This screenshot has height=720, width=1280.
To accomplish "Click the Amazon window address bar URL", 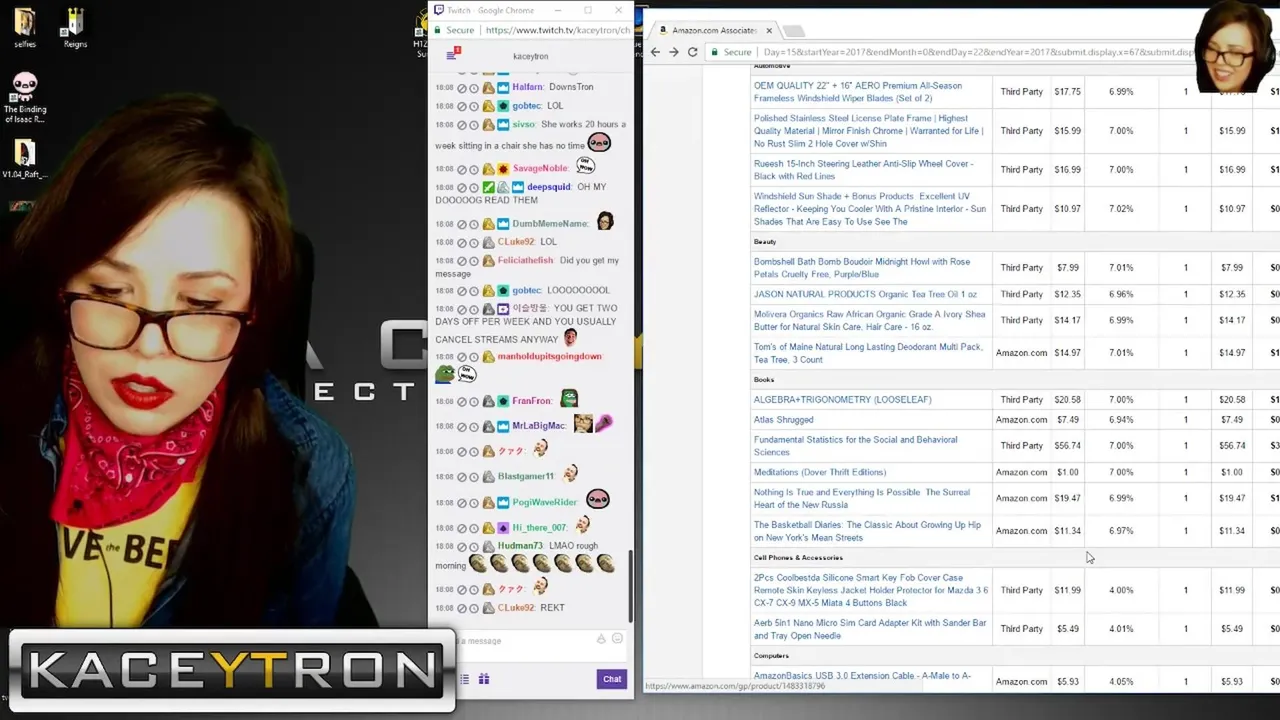I will pyautogui.click(x=980, y=52).
